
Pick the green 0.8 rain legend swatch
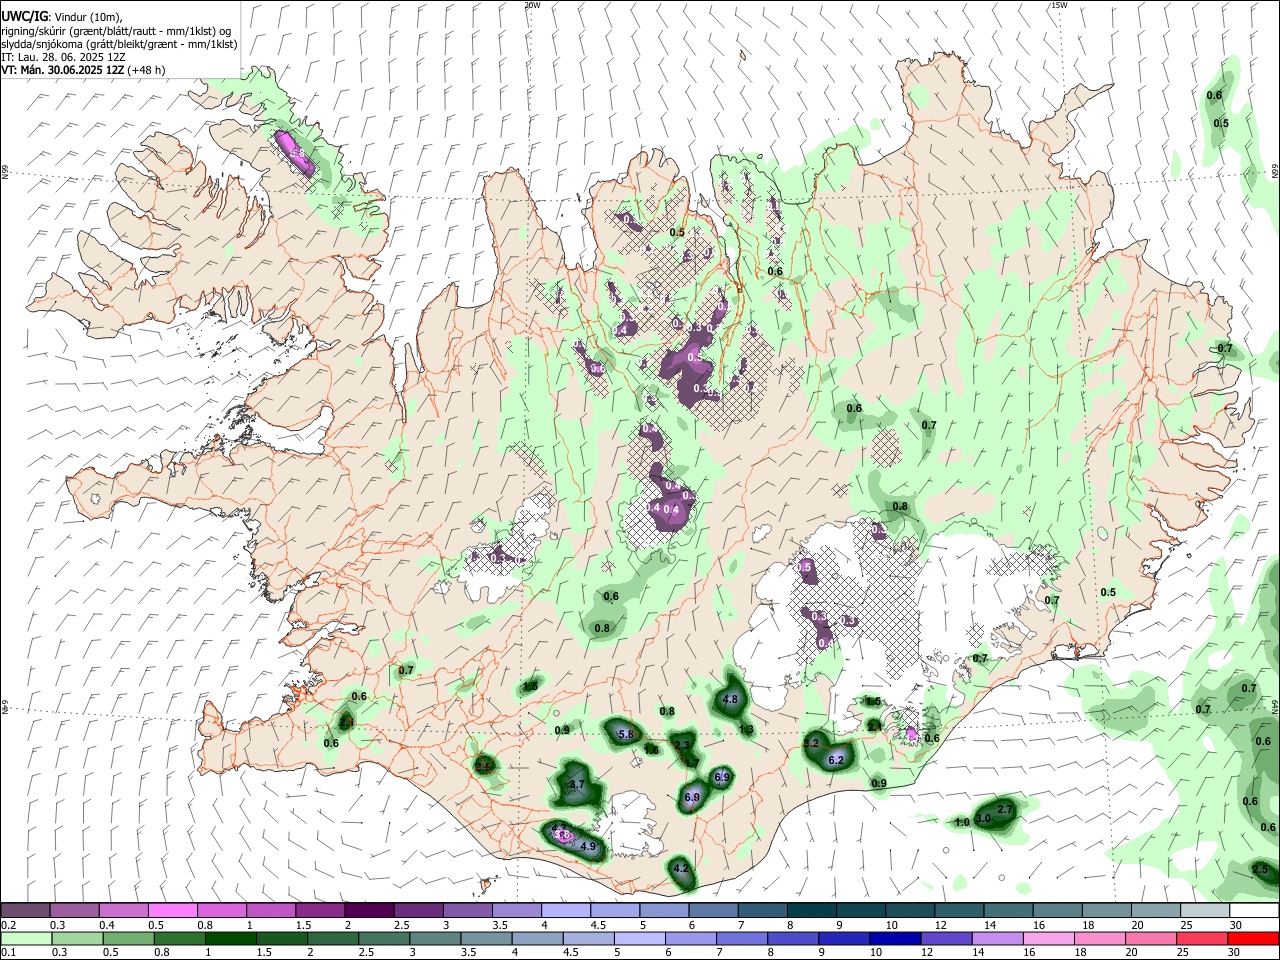[x=179, y=938]
